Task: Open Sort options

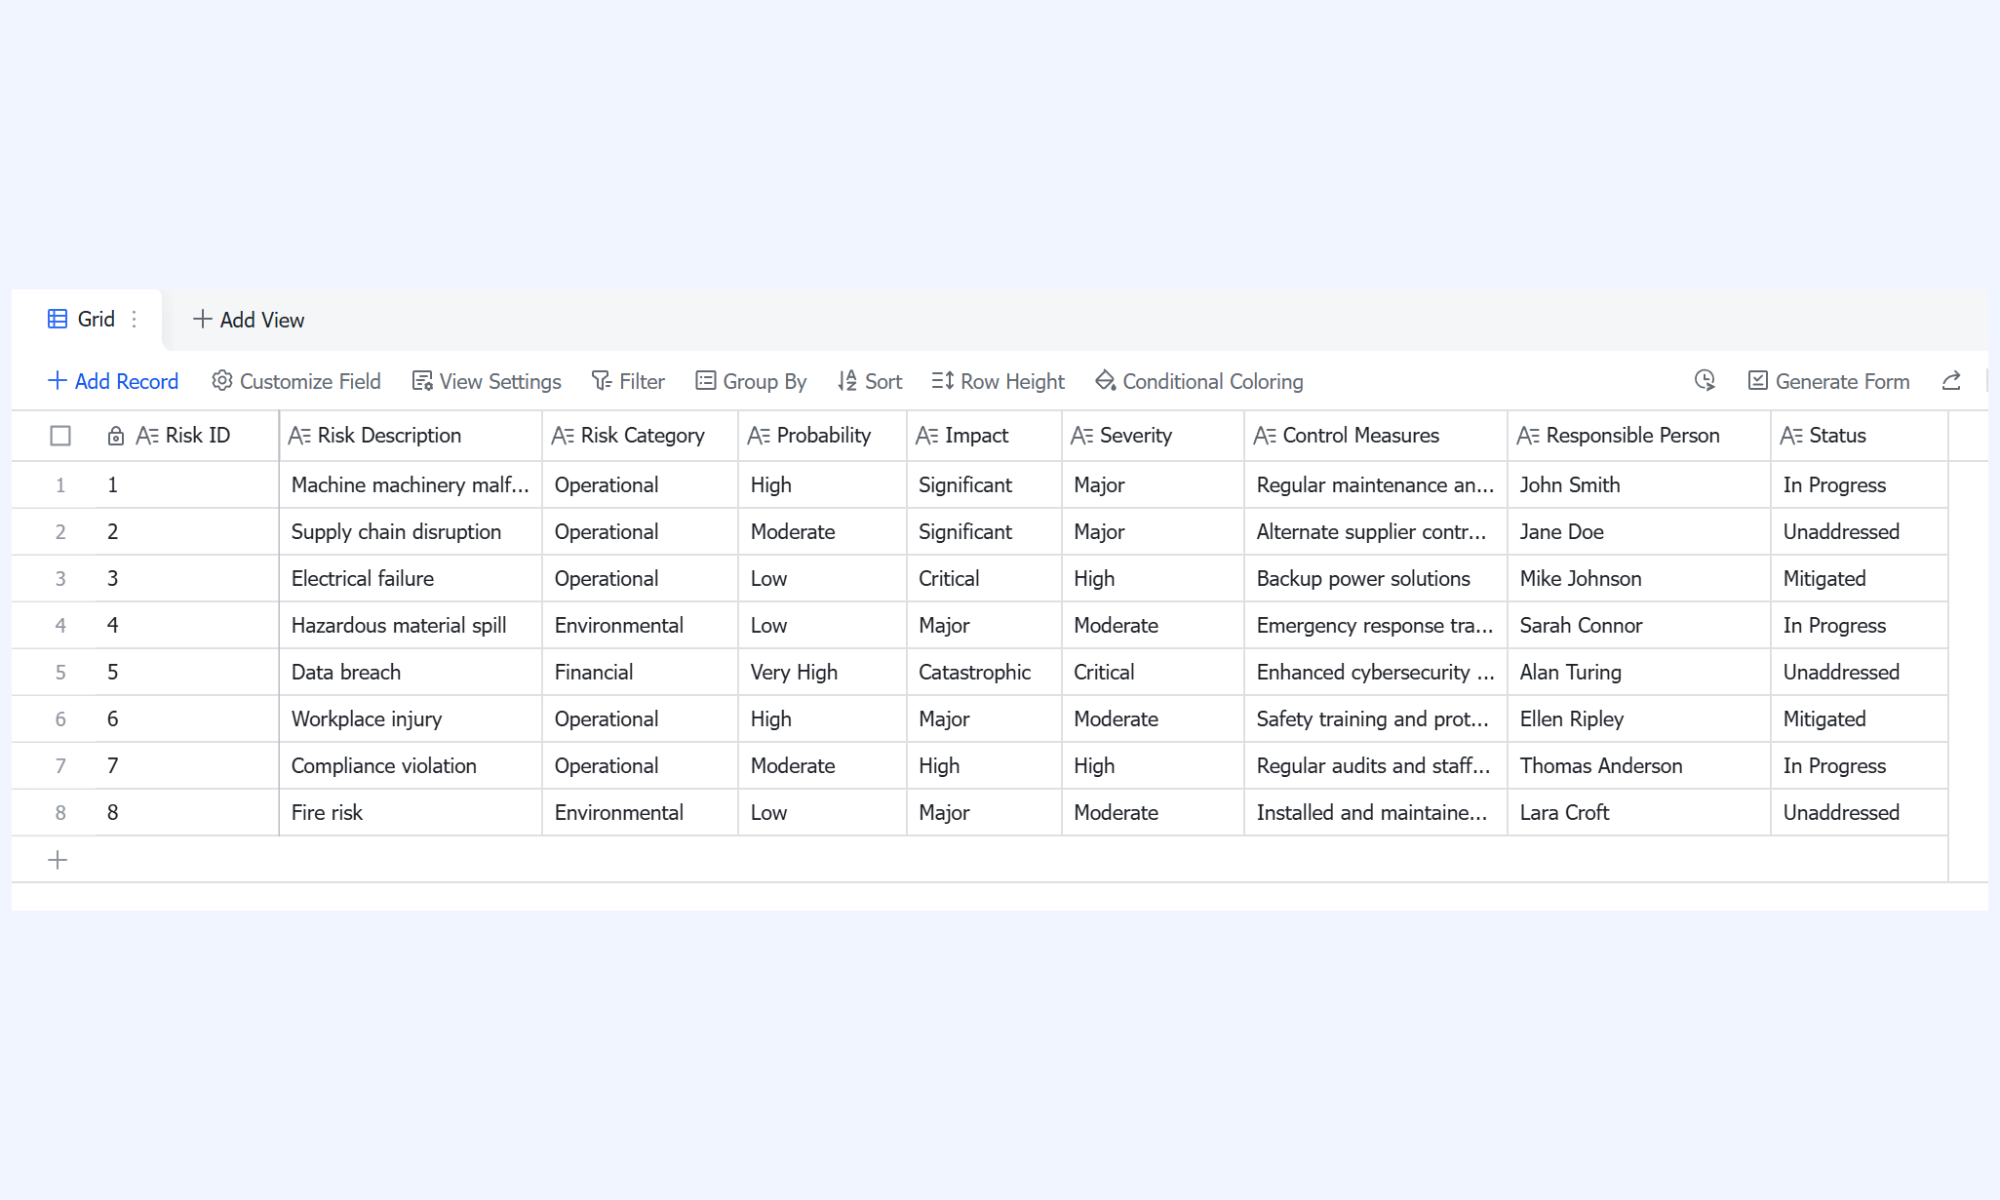Action: coord(870,381)
